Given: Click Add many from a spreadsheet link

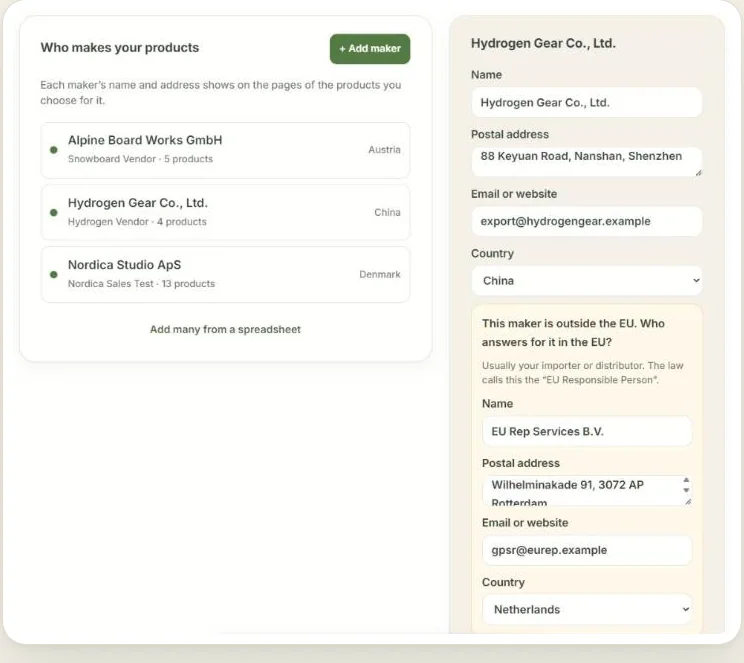Looking at the screenshot, I should click(x=225, y=329).
